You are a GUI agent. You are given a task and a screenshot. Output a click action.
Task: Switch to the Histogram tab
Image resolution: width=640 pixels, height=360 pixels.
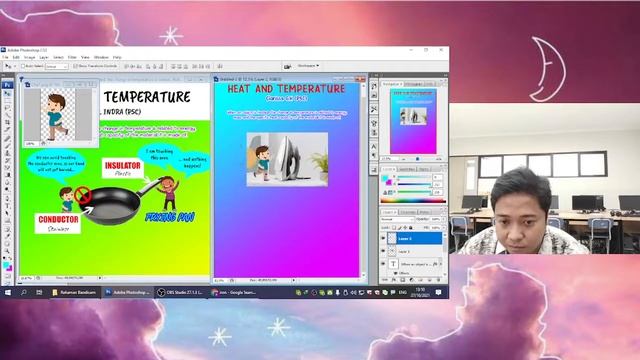(x=413, y=84)
